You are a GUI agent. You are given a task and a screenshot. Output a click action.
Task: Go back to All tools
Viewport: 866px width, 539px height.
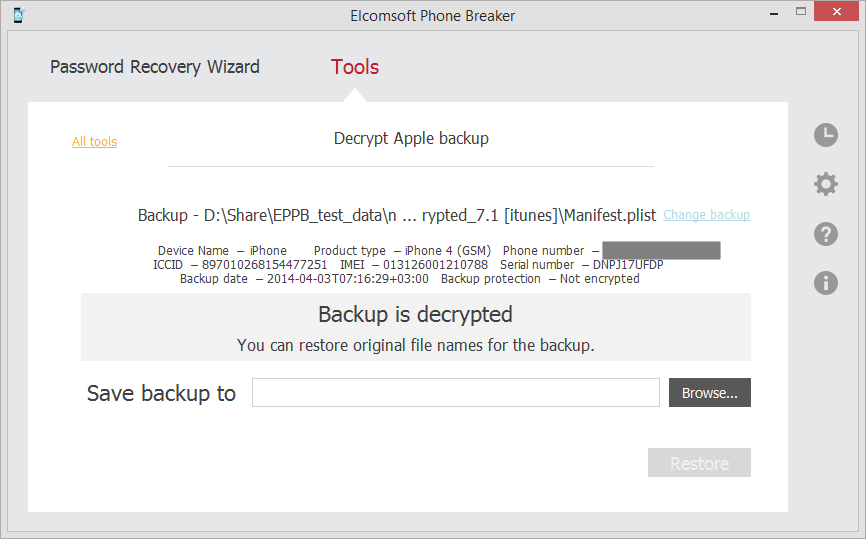point(94,142)
